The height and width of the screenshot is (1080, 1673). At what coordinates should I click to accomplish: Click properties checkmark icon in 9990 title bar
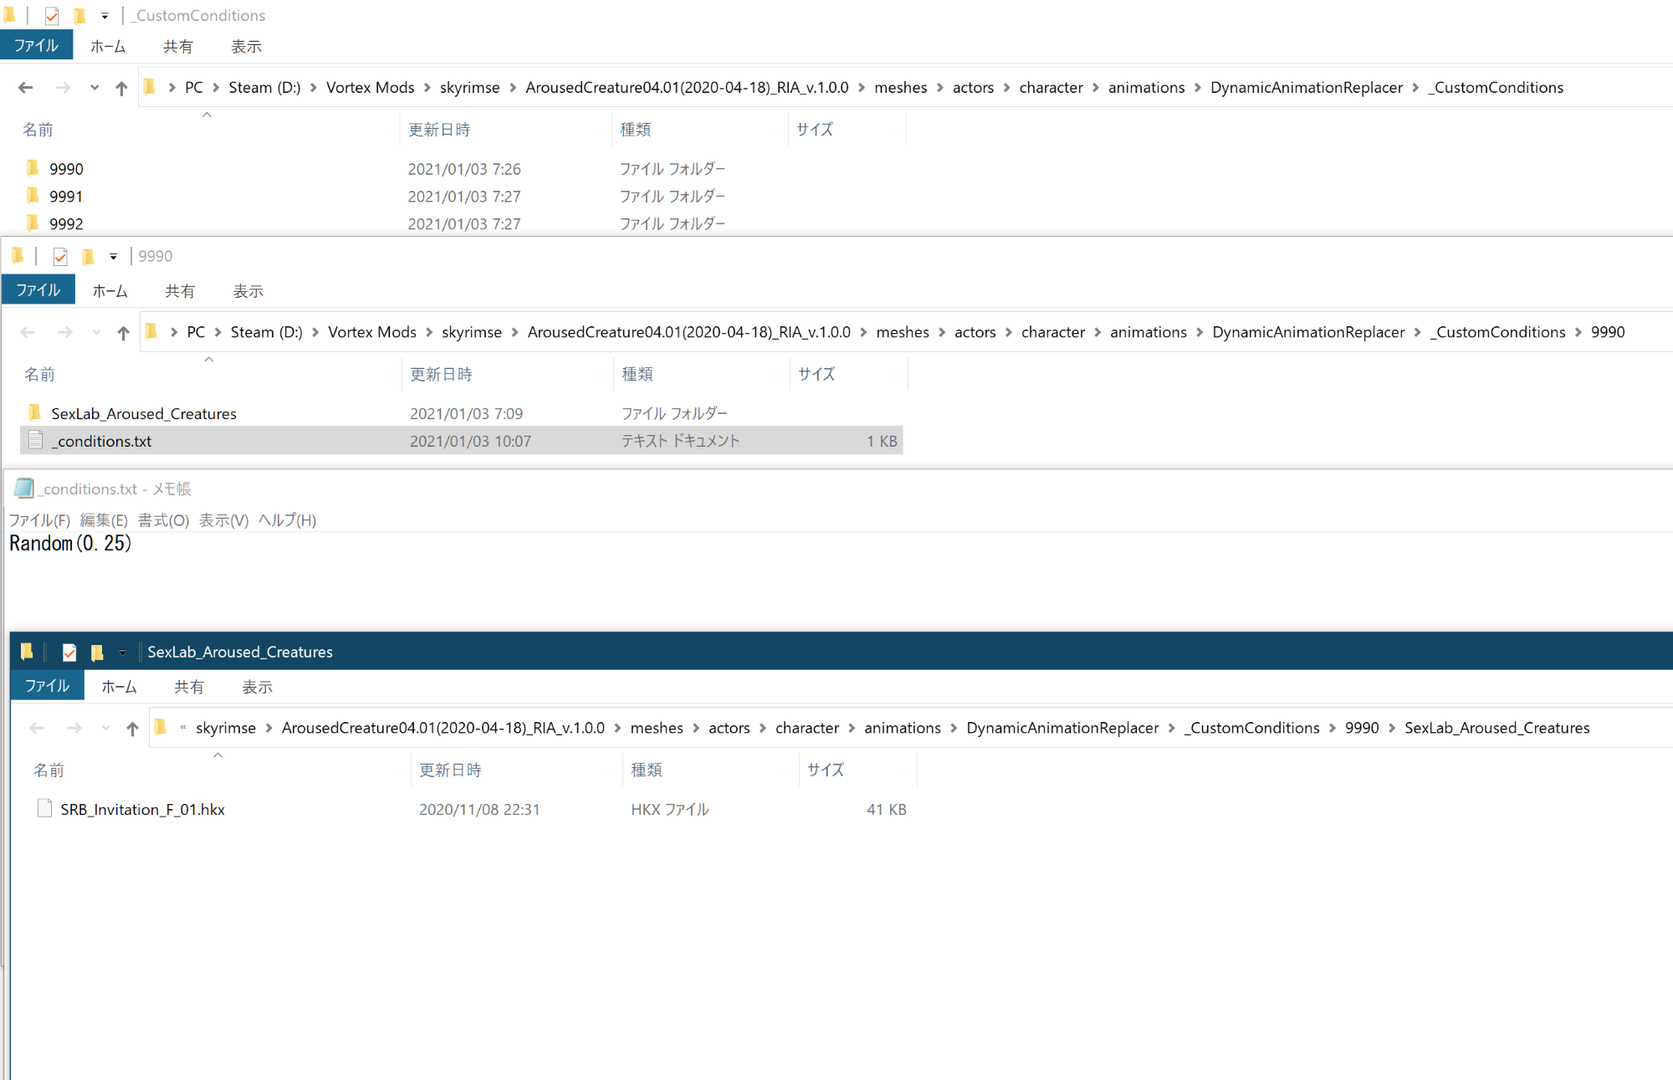pos(60,257)
